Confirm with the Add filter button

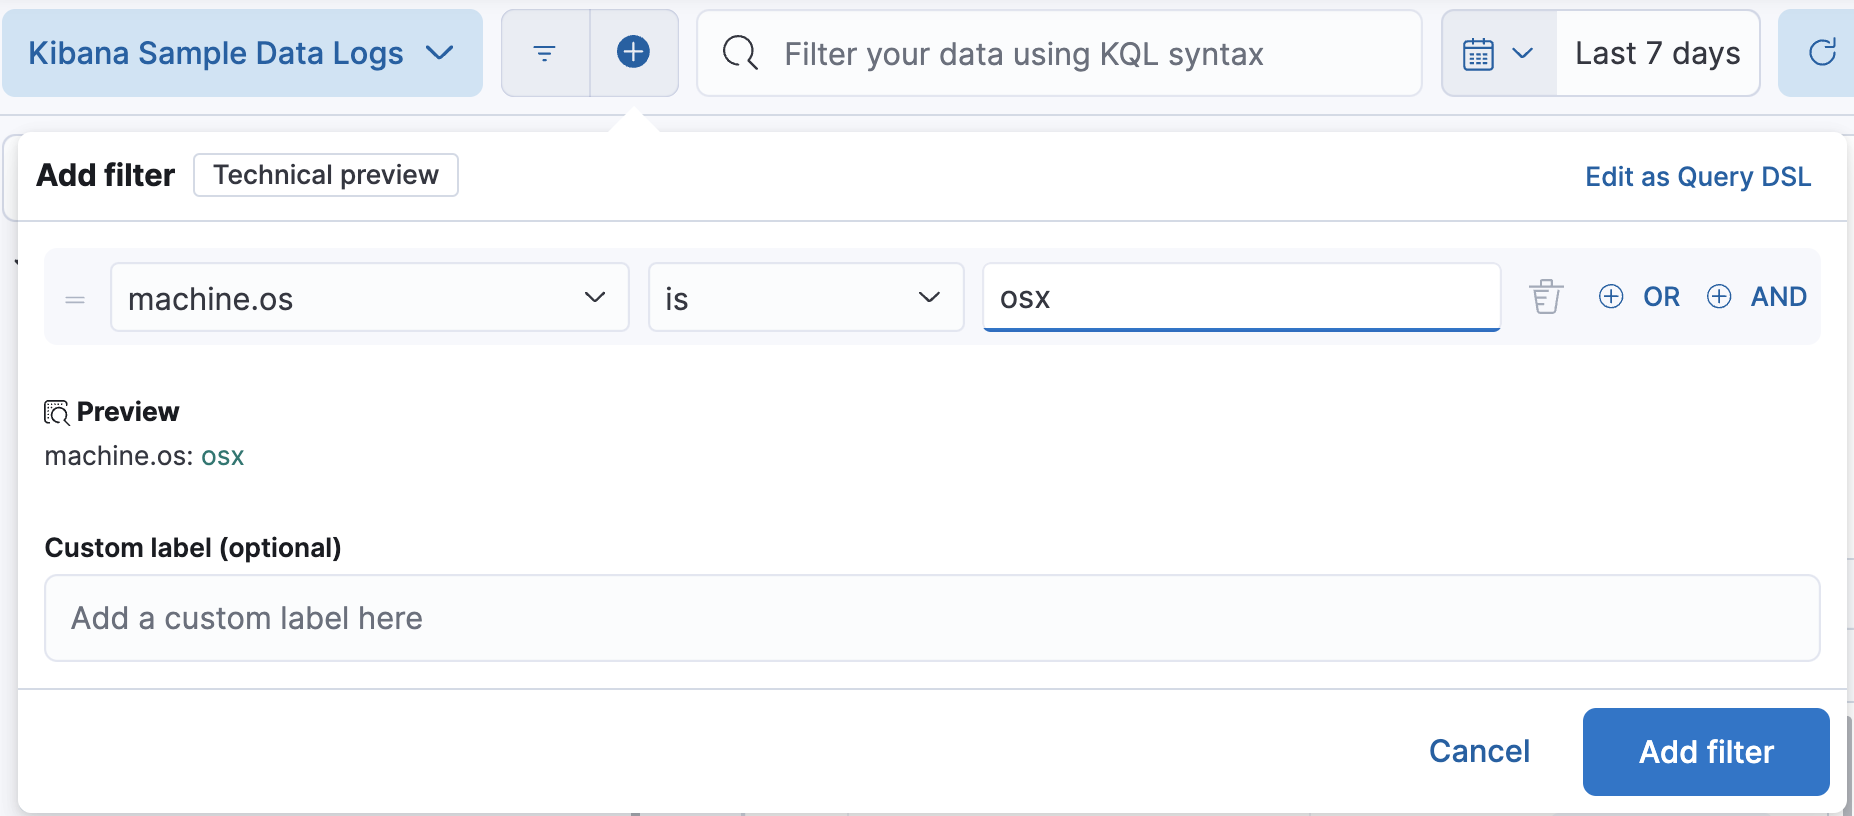[1705, 752]
